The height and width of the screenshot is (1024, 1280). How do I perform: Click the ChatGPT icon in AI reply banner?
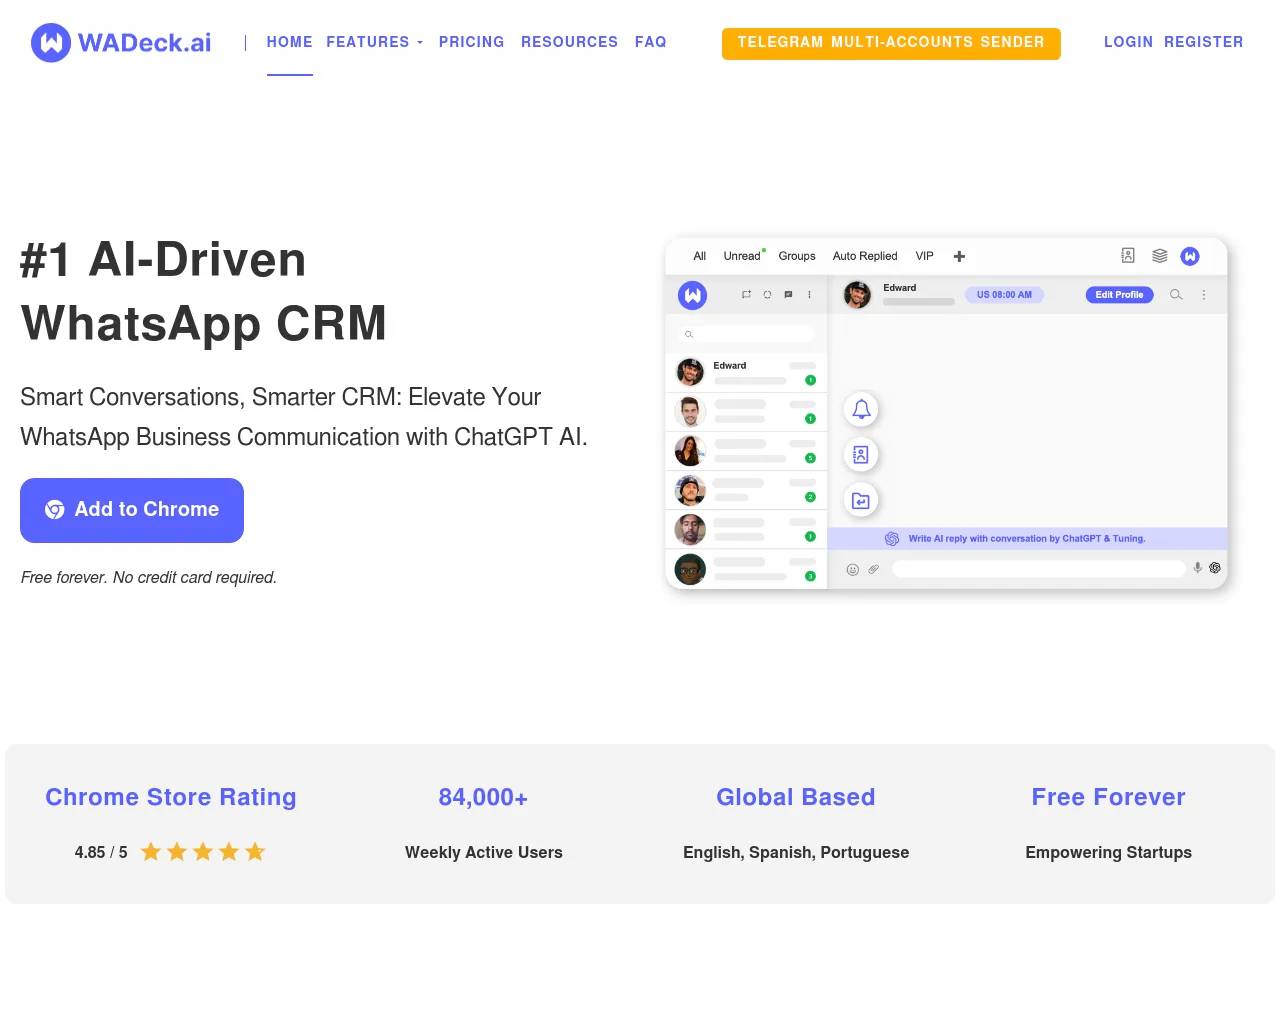892,539
